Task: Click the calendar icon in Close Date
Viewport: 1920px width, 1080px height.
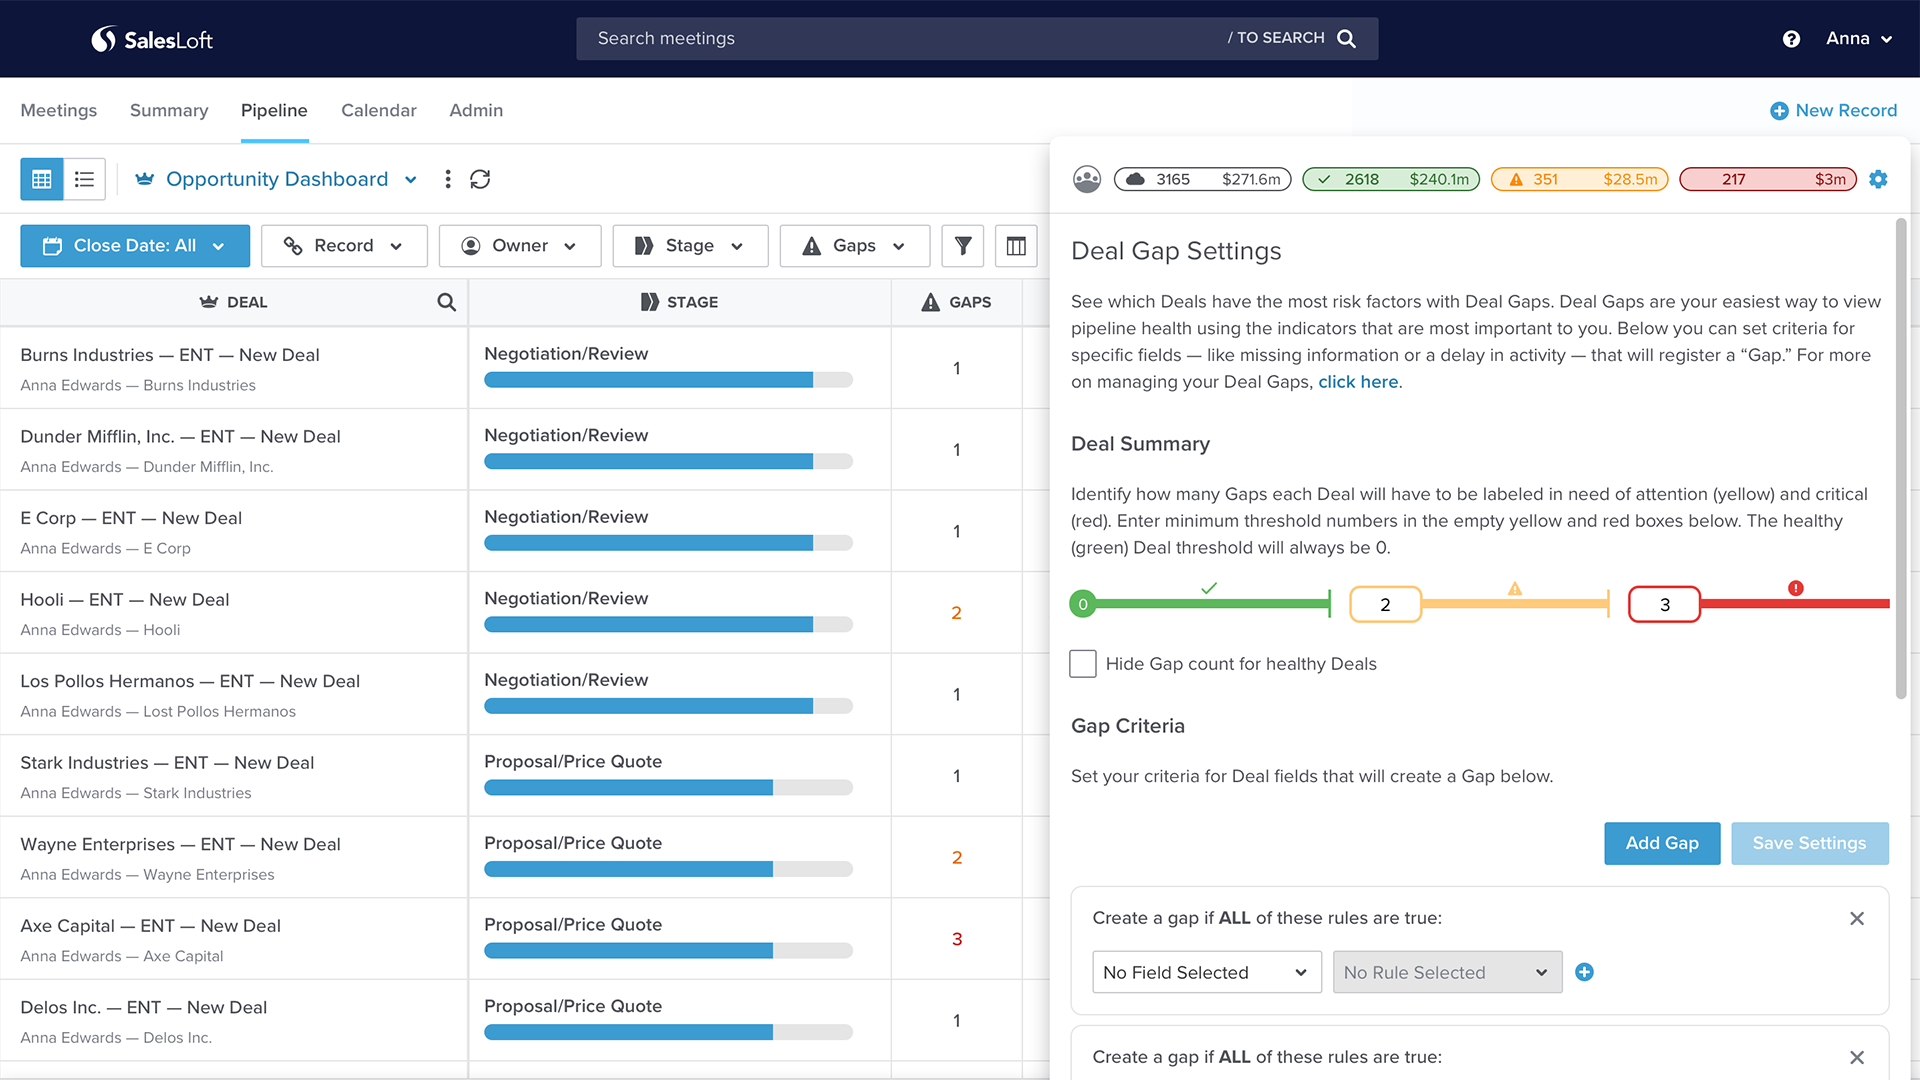Action: pos(53,246)
